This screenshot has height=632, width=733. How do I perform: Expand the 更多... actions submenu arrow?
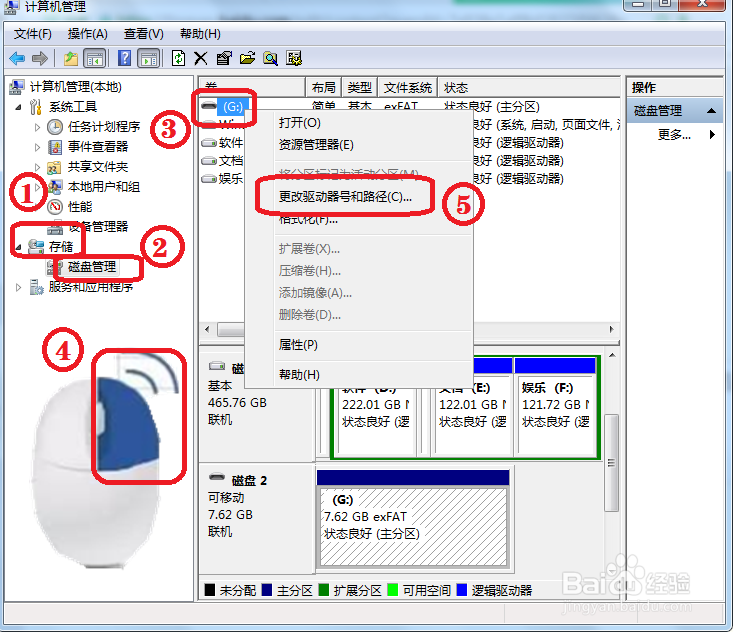click(x=712, y=135)
